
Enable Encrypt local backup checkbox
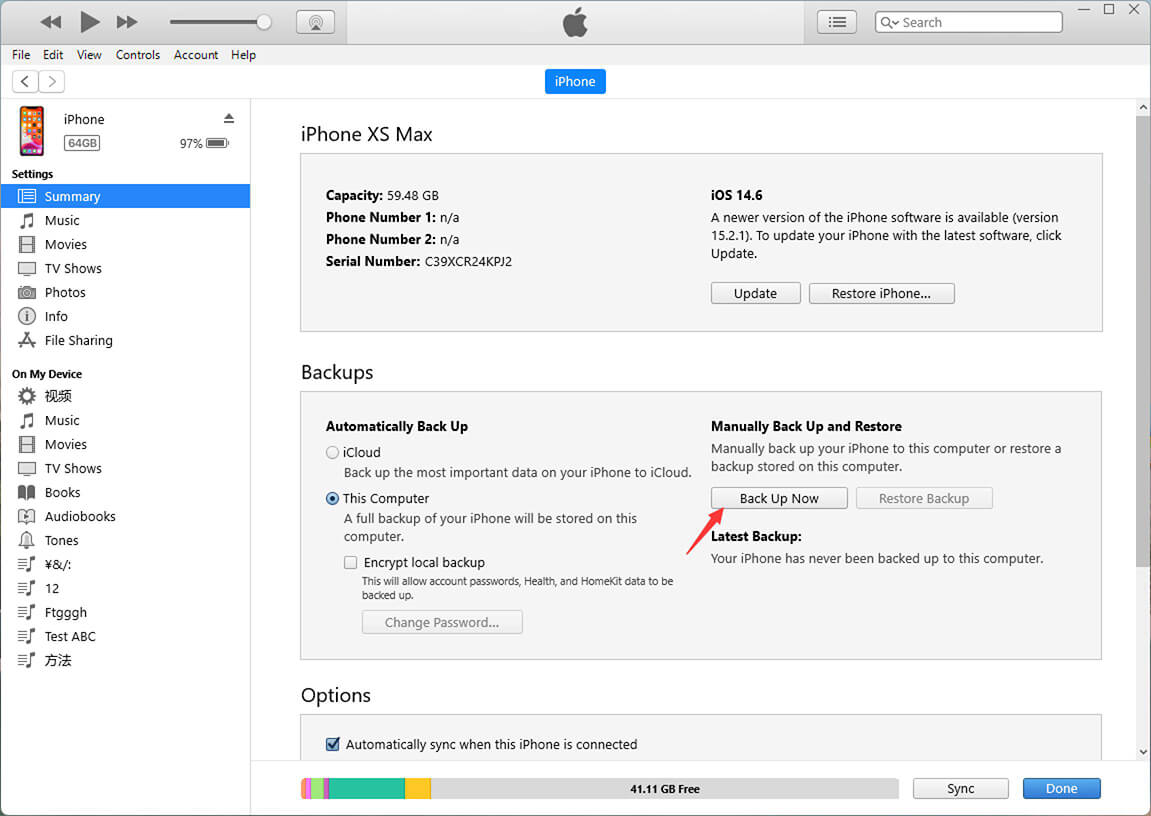tap(351, 563)
